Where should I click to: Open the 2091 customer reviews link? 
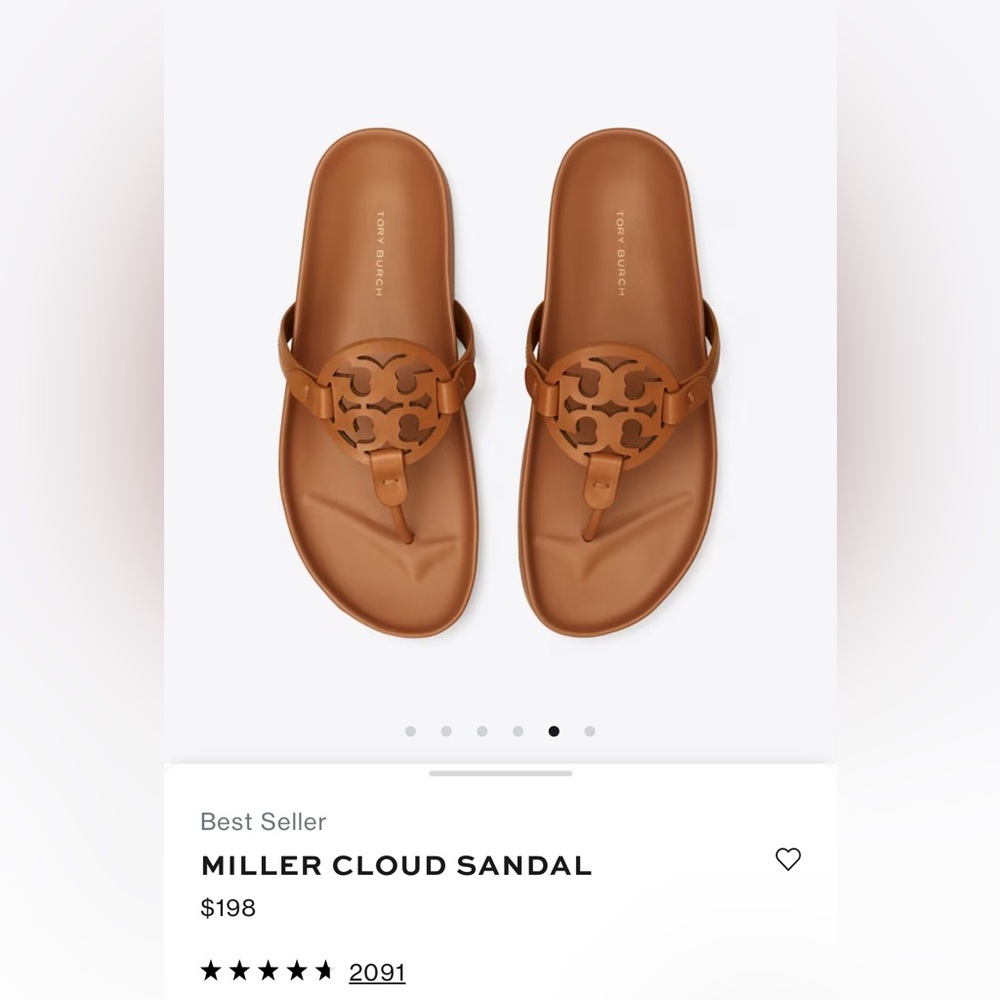[378, 970]
